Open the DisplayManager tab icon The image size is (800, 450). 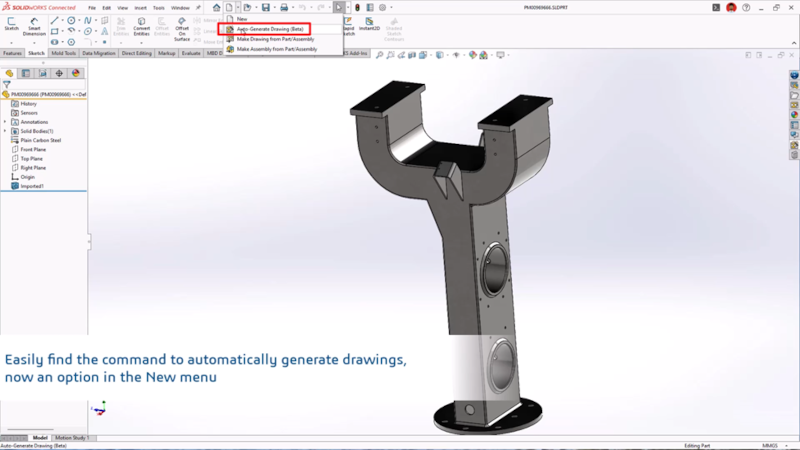(x=76, y=73)
